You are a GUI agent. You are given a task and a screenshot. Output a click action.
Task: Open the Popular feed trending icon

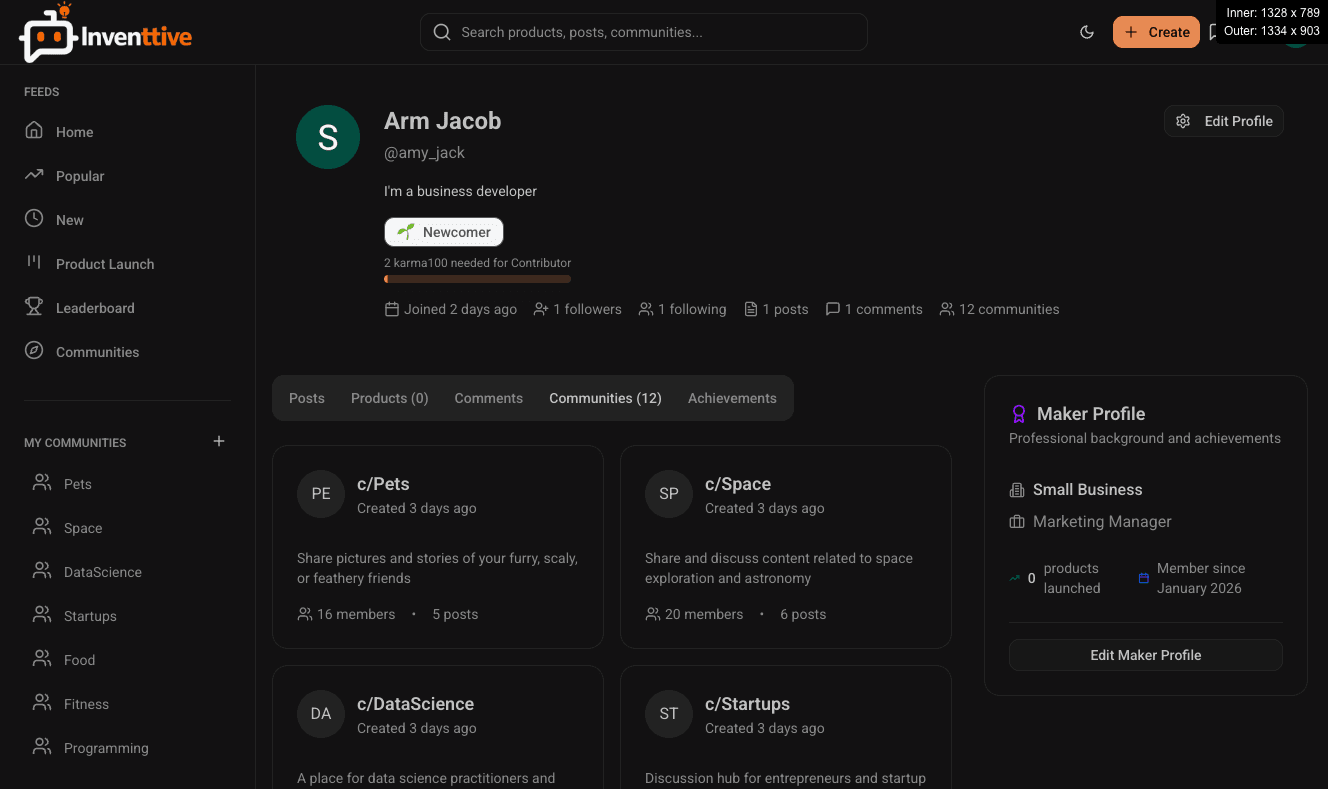(35, 175)
